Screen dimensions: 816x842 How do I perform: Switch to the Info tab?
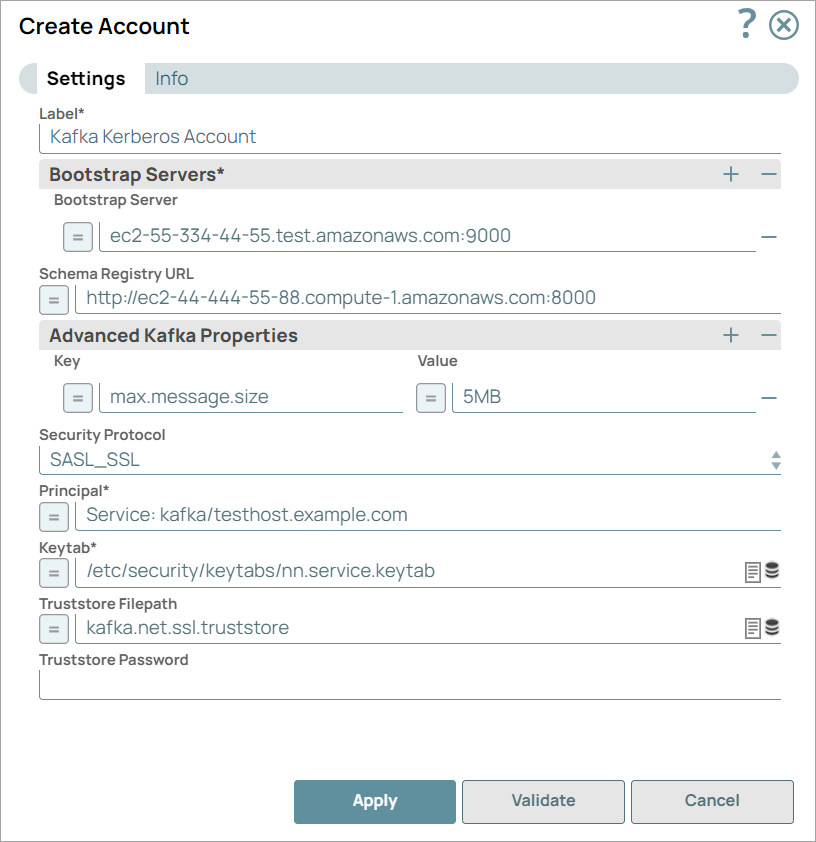point(170,78)
